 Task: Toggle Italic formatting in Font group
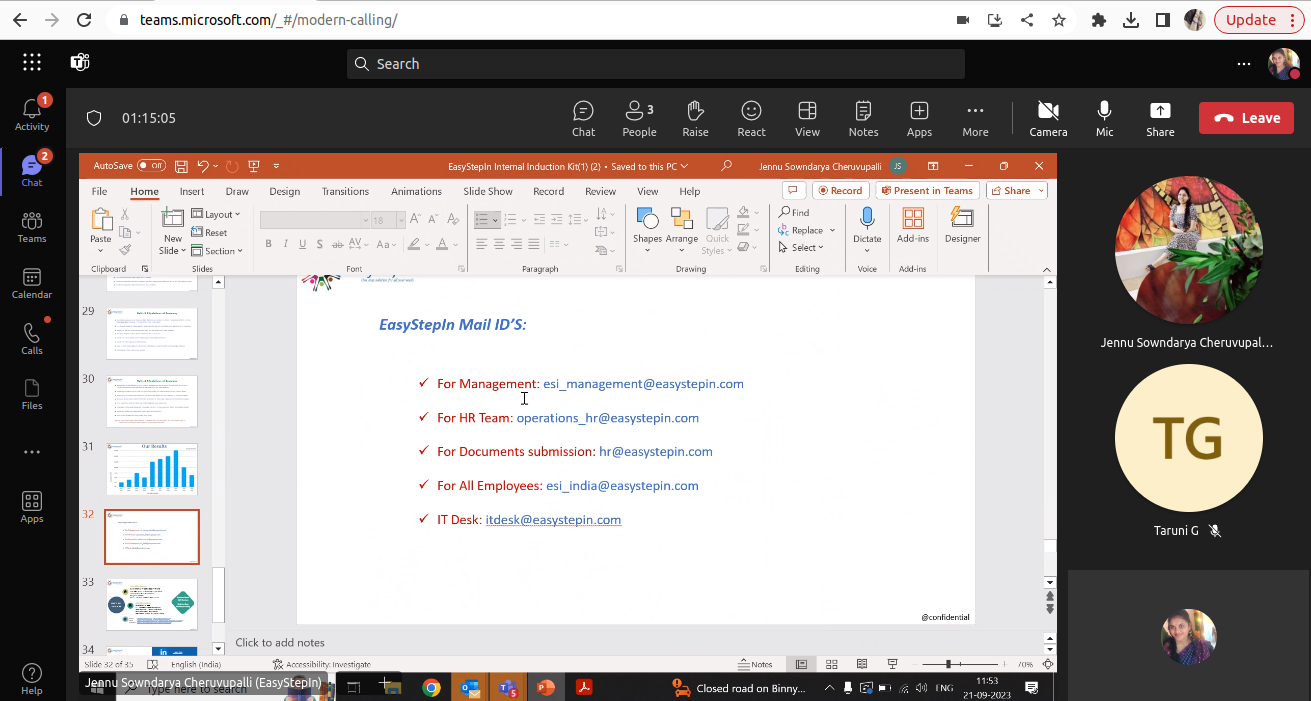click(286, 244)
